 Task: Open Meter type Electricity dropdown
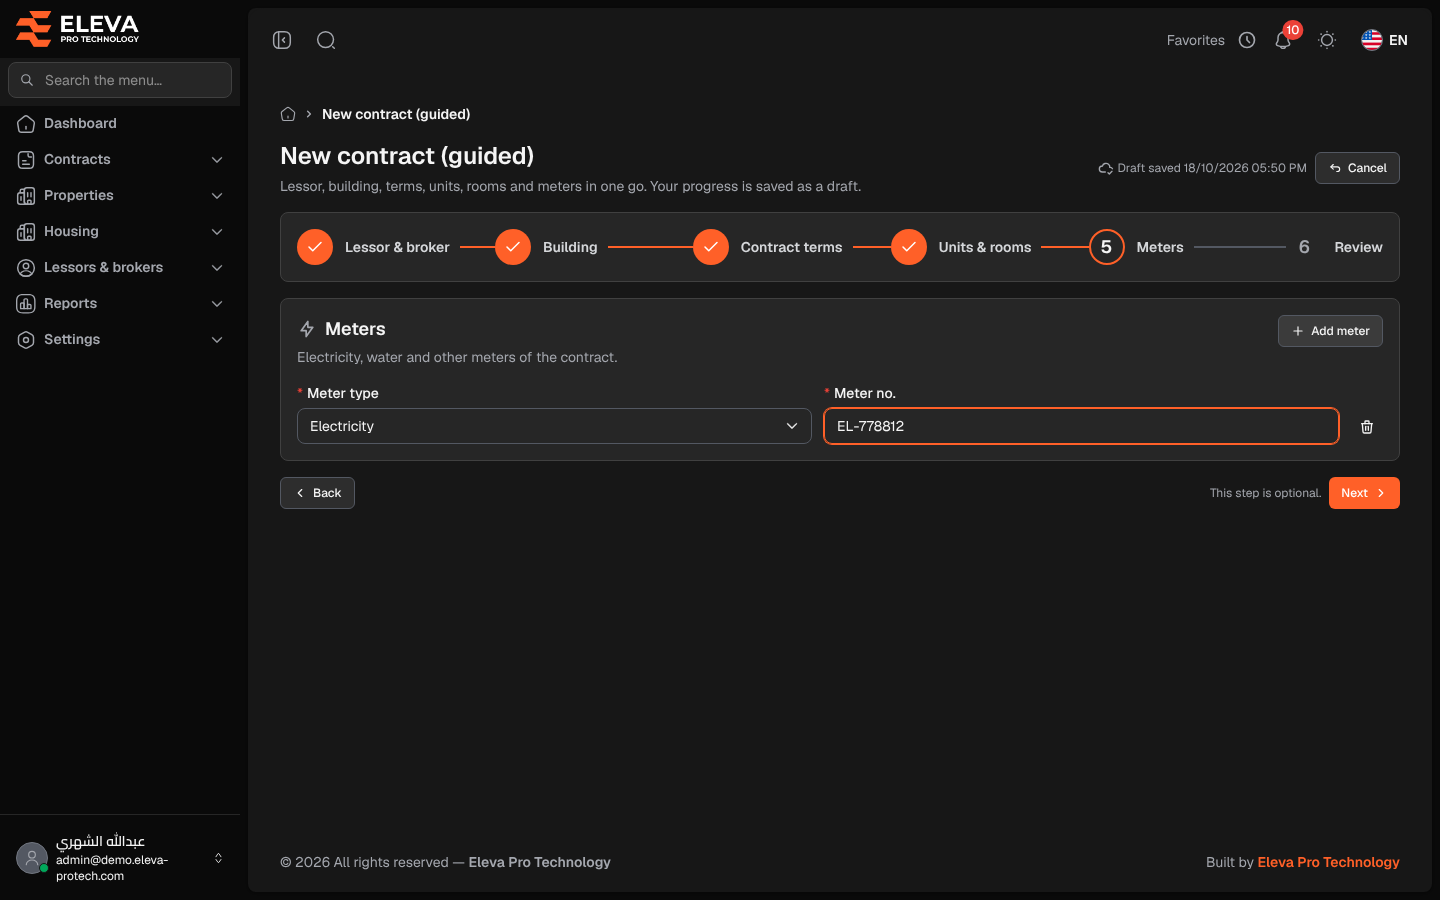(554, 426)
